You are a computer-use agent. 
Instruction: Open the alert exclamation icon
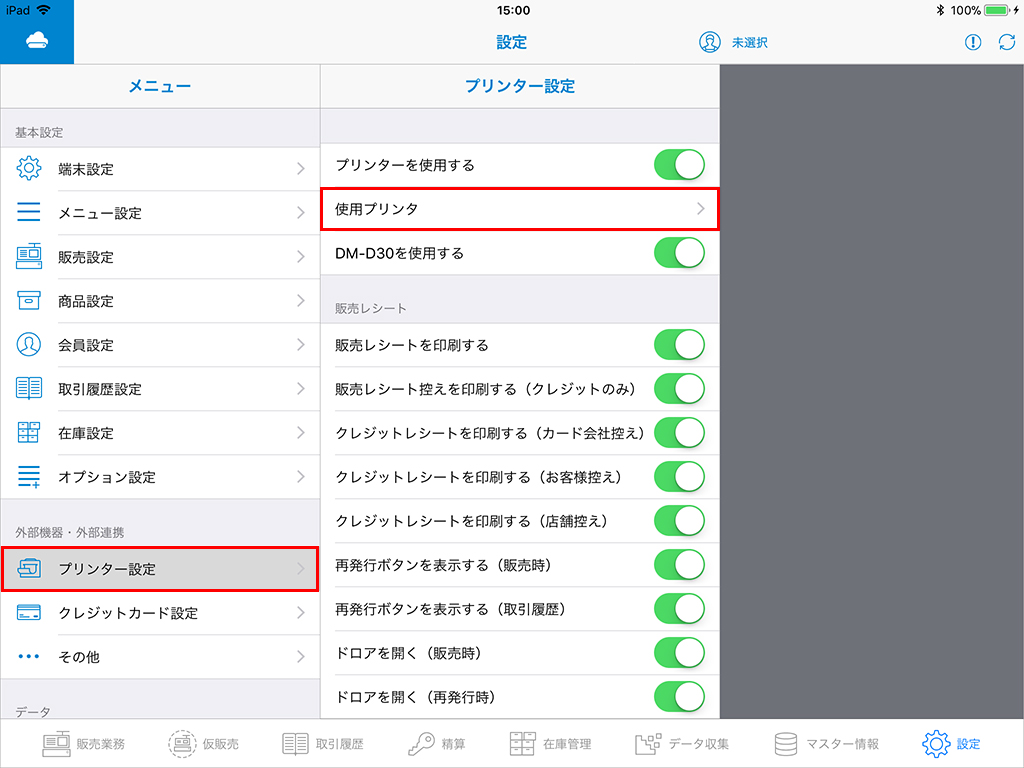click(973, 42)
